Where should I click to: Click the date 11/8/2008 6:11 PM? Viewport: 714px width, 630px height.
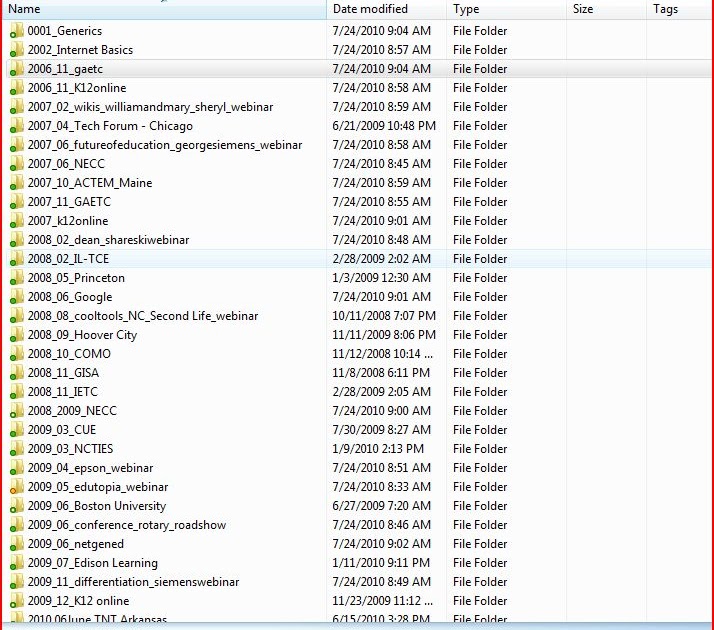[381, 373]
